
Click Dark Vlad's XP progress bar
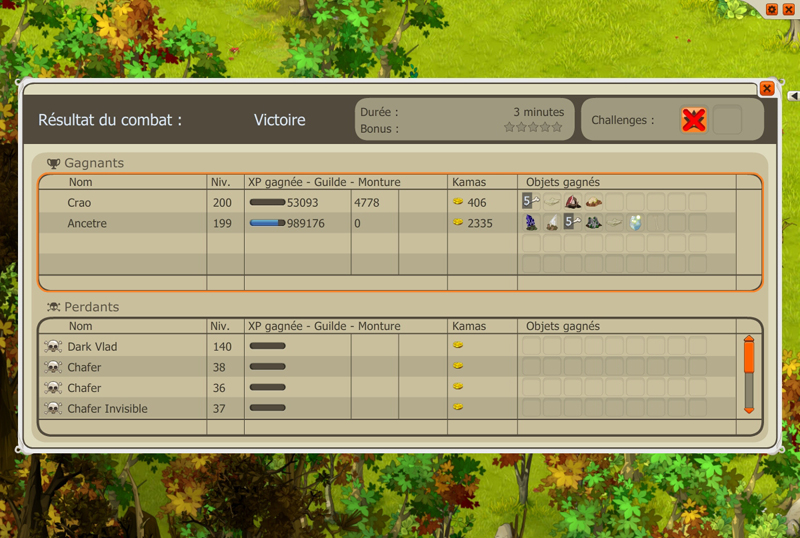coord(267,346)
